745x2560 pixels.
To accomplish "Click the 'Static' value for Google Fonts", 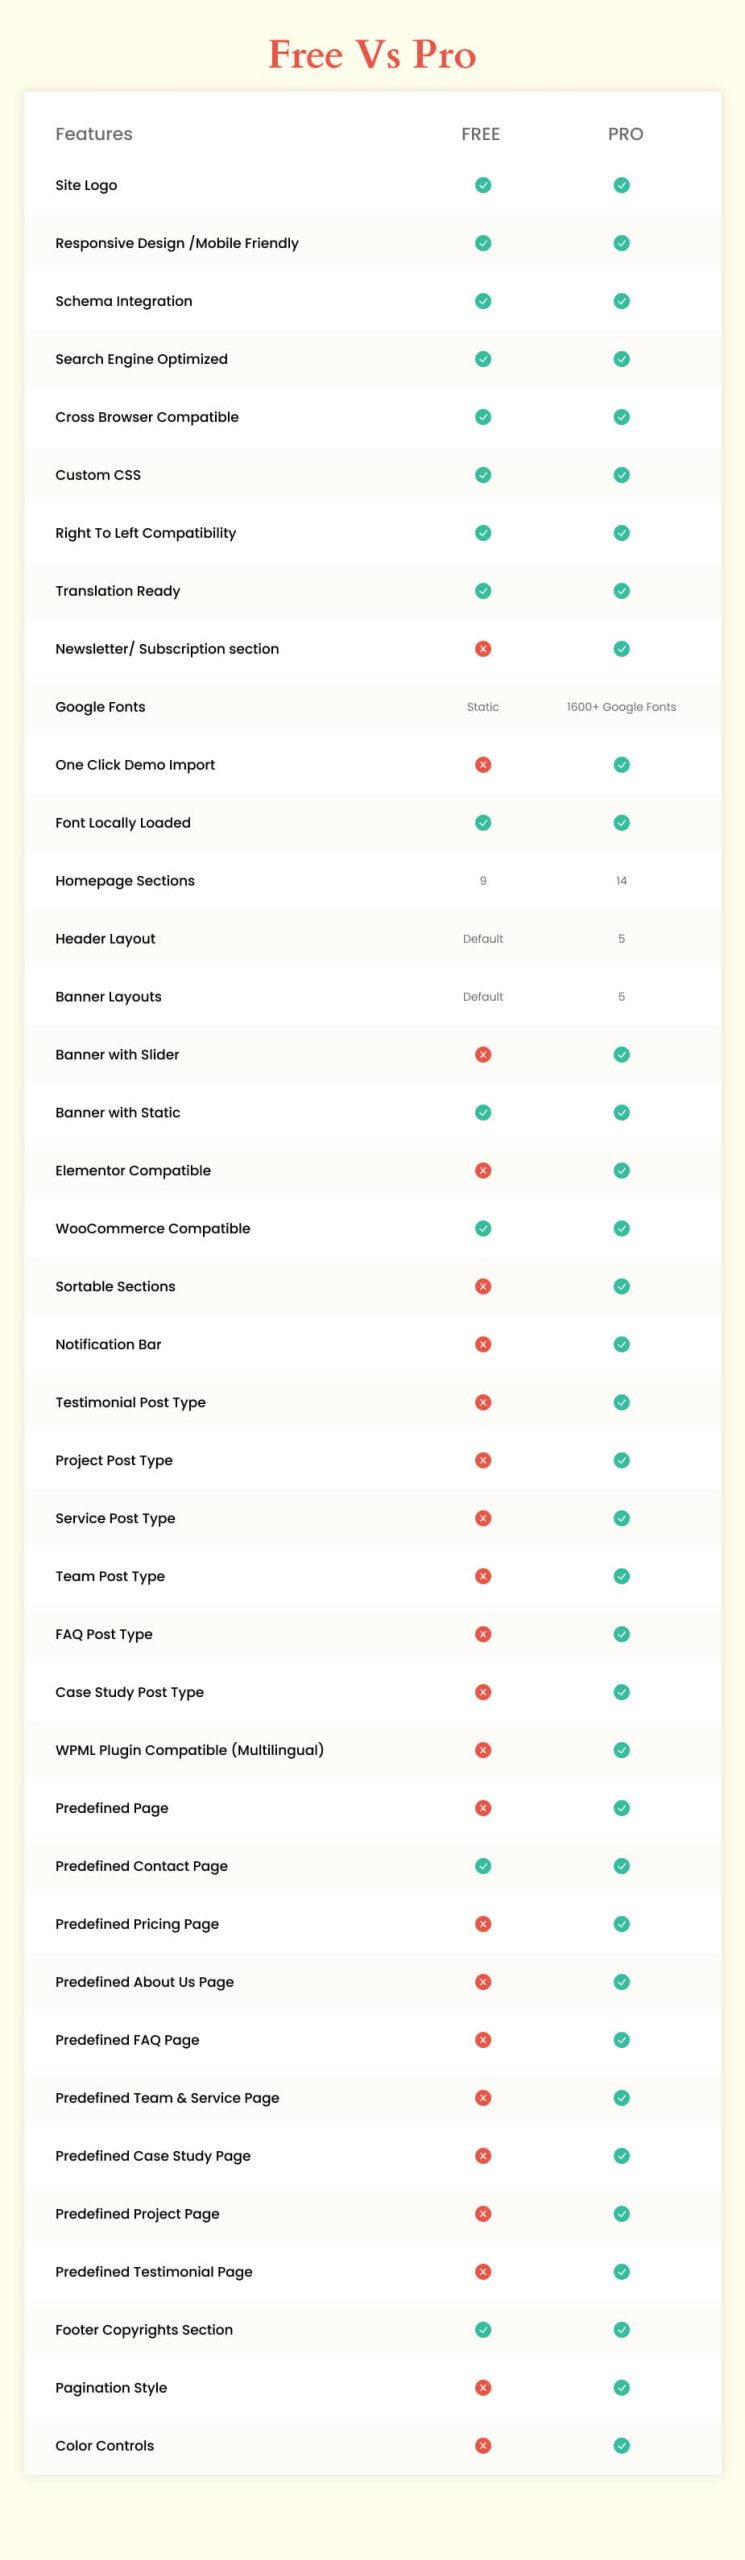I will [483, 707].
